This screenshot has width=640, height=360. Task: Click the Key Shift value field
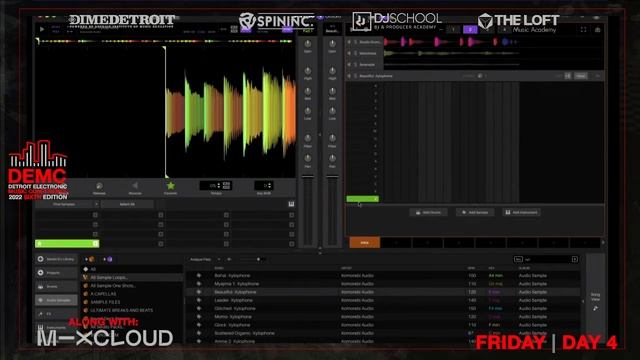pos(264,186)
